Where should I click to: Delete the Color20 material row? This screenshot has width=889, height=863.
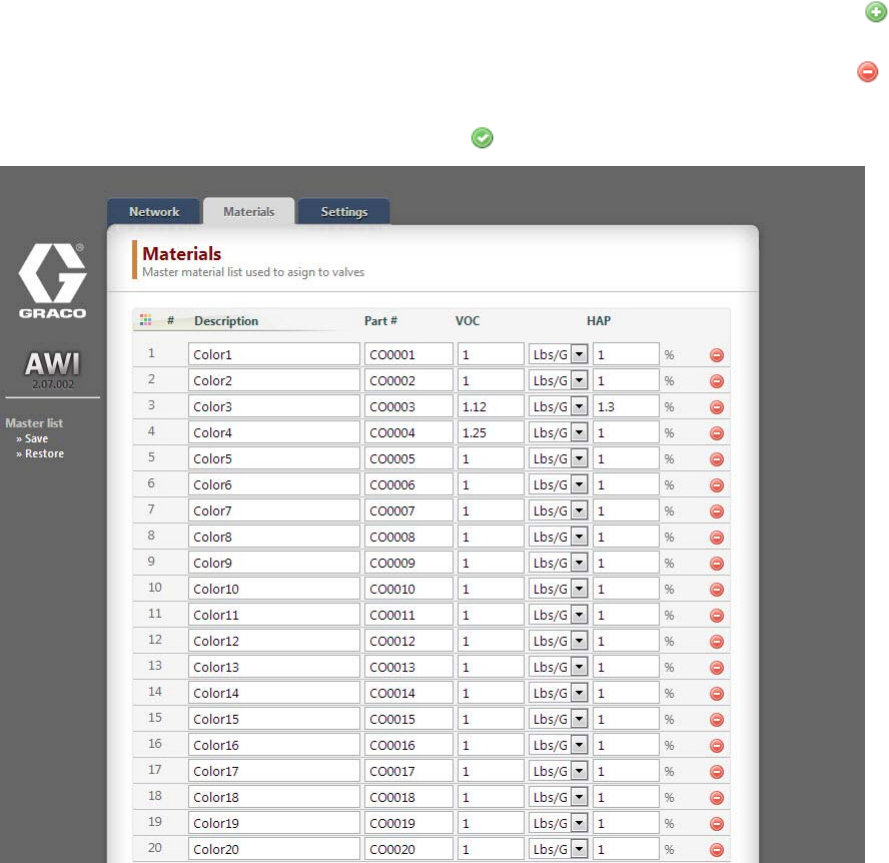717,850
